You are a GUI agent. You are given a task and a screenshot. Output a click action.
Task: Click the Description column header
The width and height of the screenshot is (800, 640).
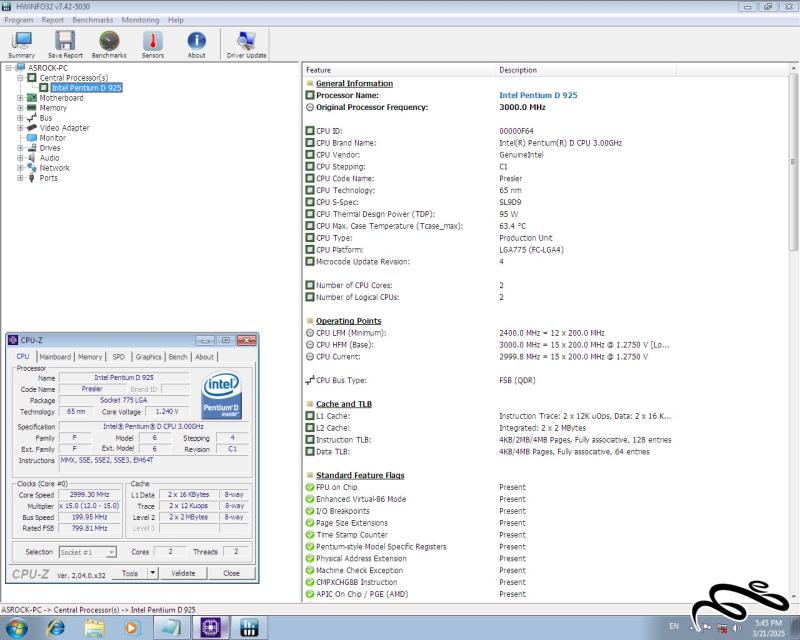[586, 70]
